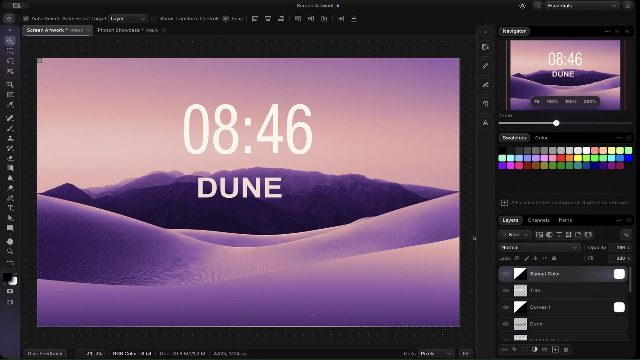Select the Rectangular Marquee tool
Image resolution: width=640 pixels, height=360 pixels.
click(x=10, y=51)
